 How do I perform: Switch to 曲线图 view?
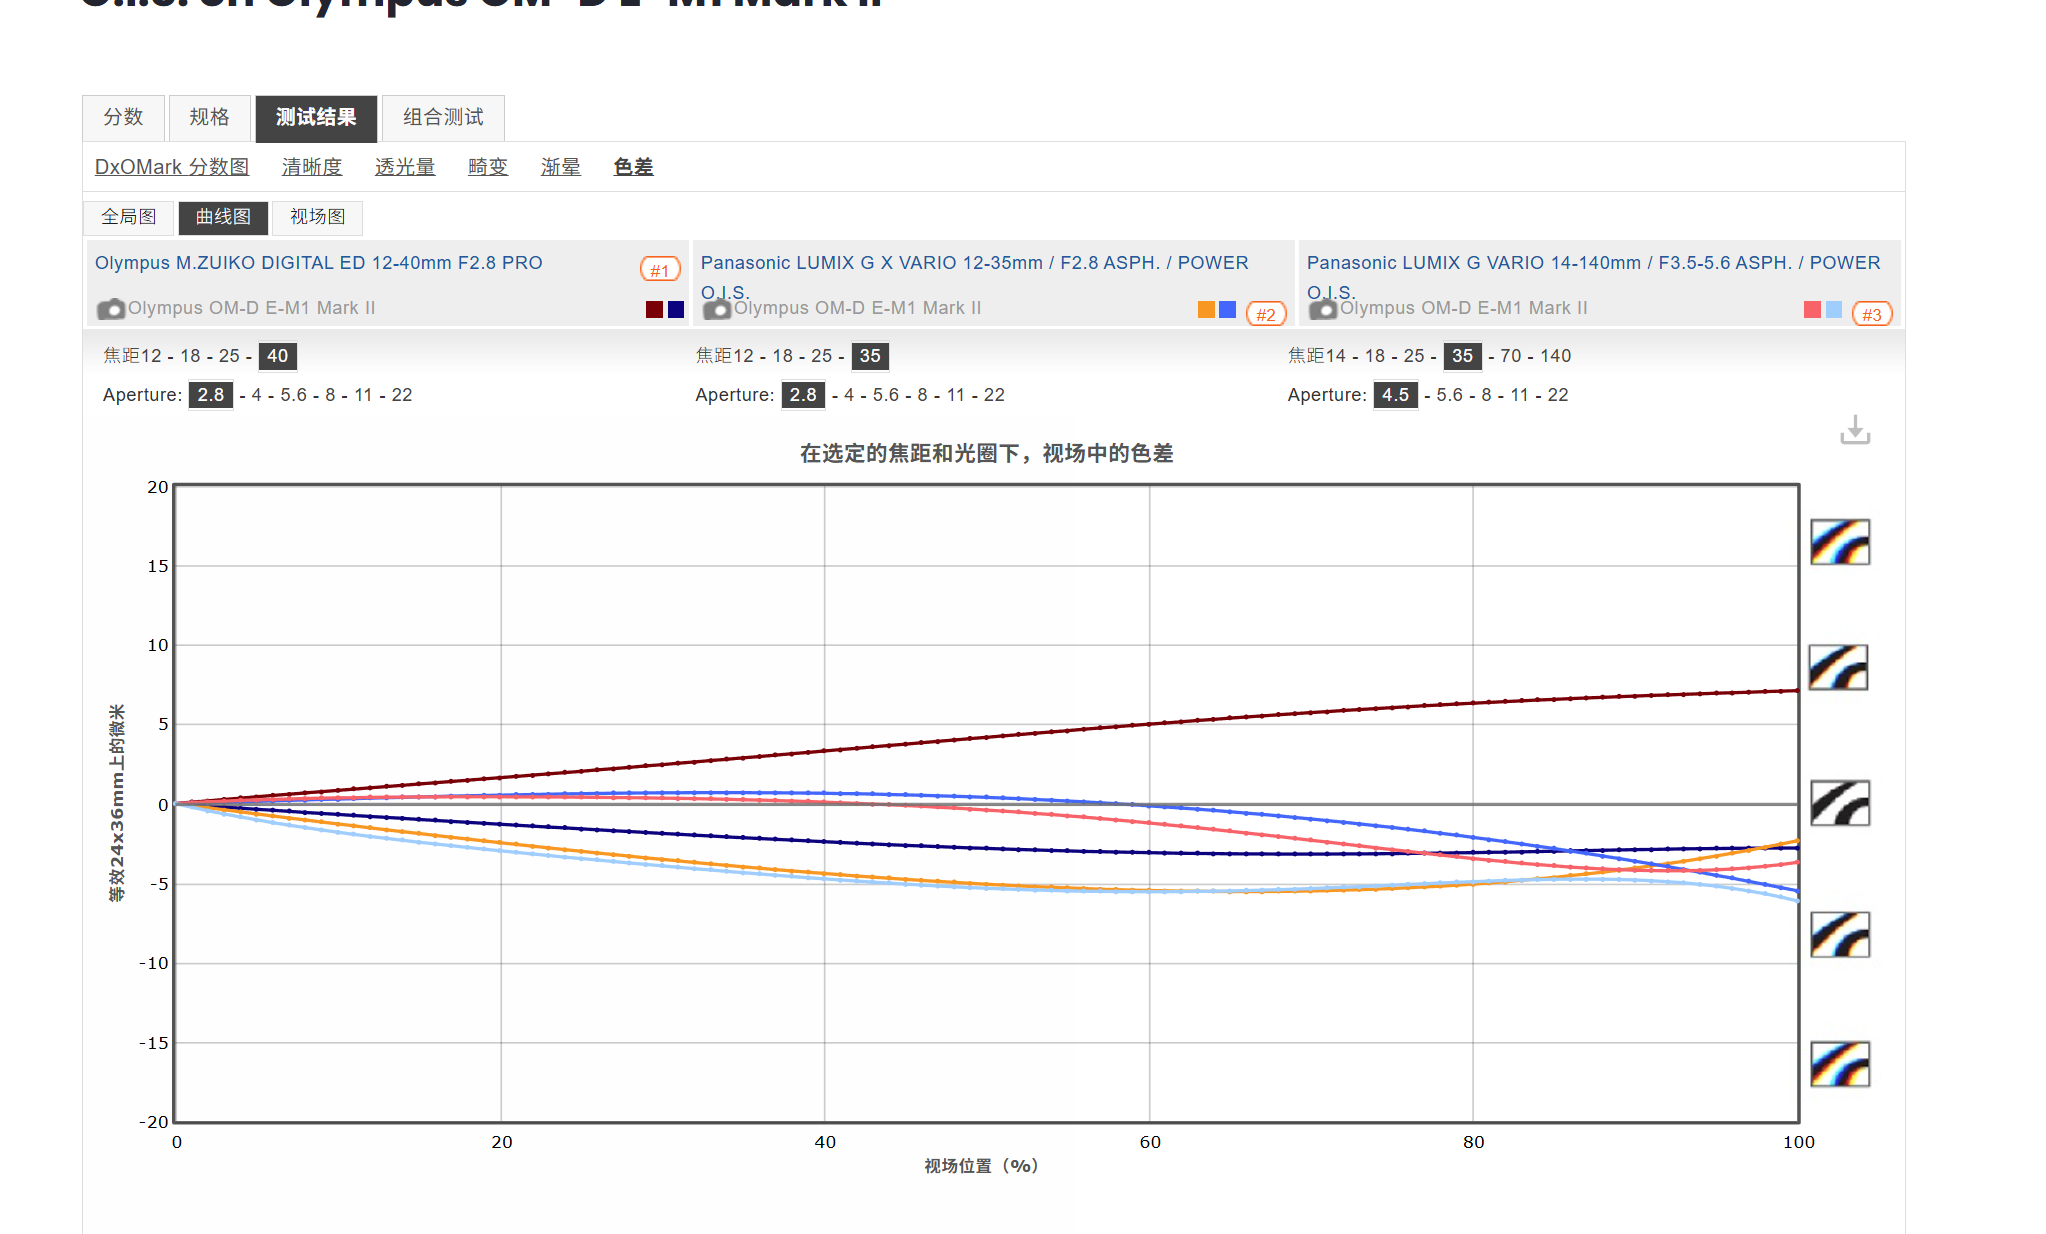[x=223, y=217]
